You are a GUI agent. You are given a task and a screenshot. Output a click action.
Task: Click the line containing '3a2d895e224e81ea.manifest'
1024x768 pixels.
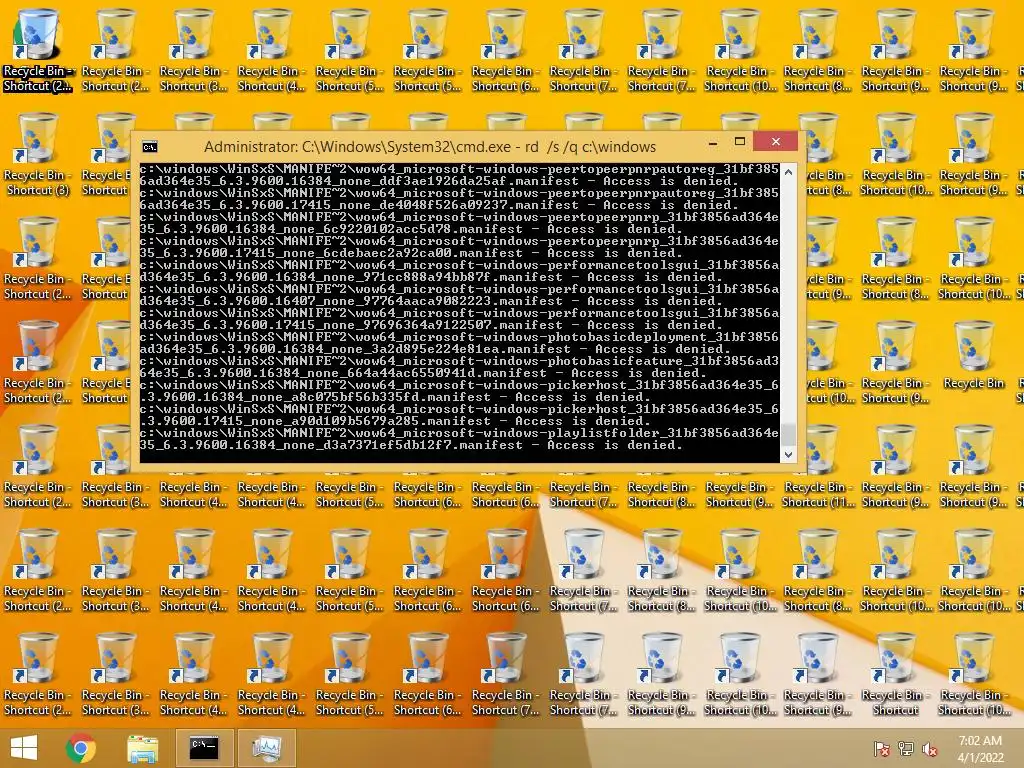(436, 349)
